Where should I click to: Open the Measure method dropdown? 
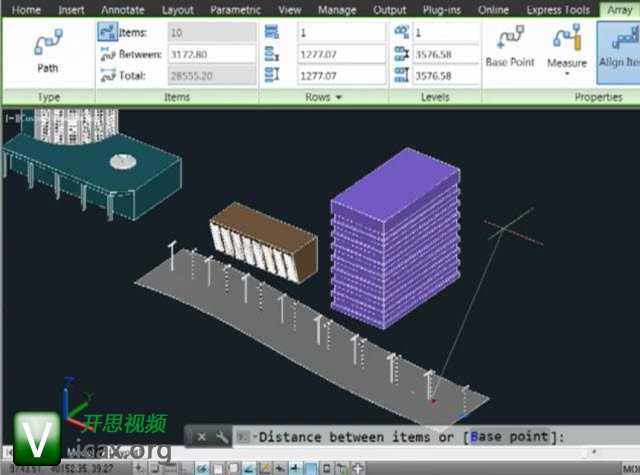coord(566,75)
